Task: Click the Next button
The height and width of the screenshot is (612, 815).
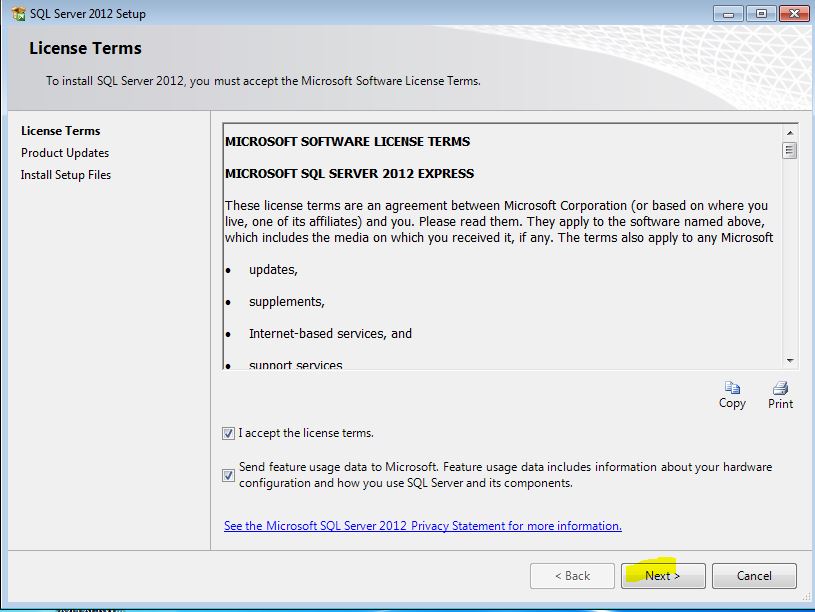Action: (x=663, y=576)
